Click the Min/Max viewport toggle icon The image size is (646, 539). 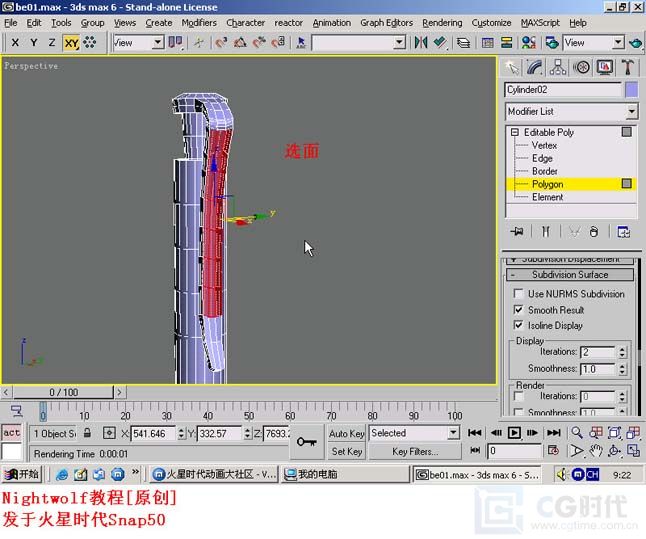click(x=633, y=451)
